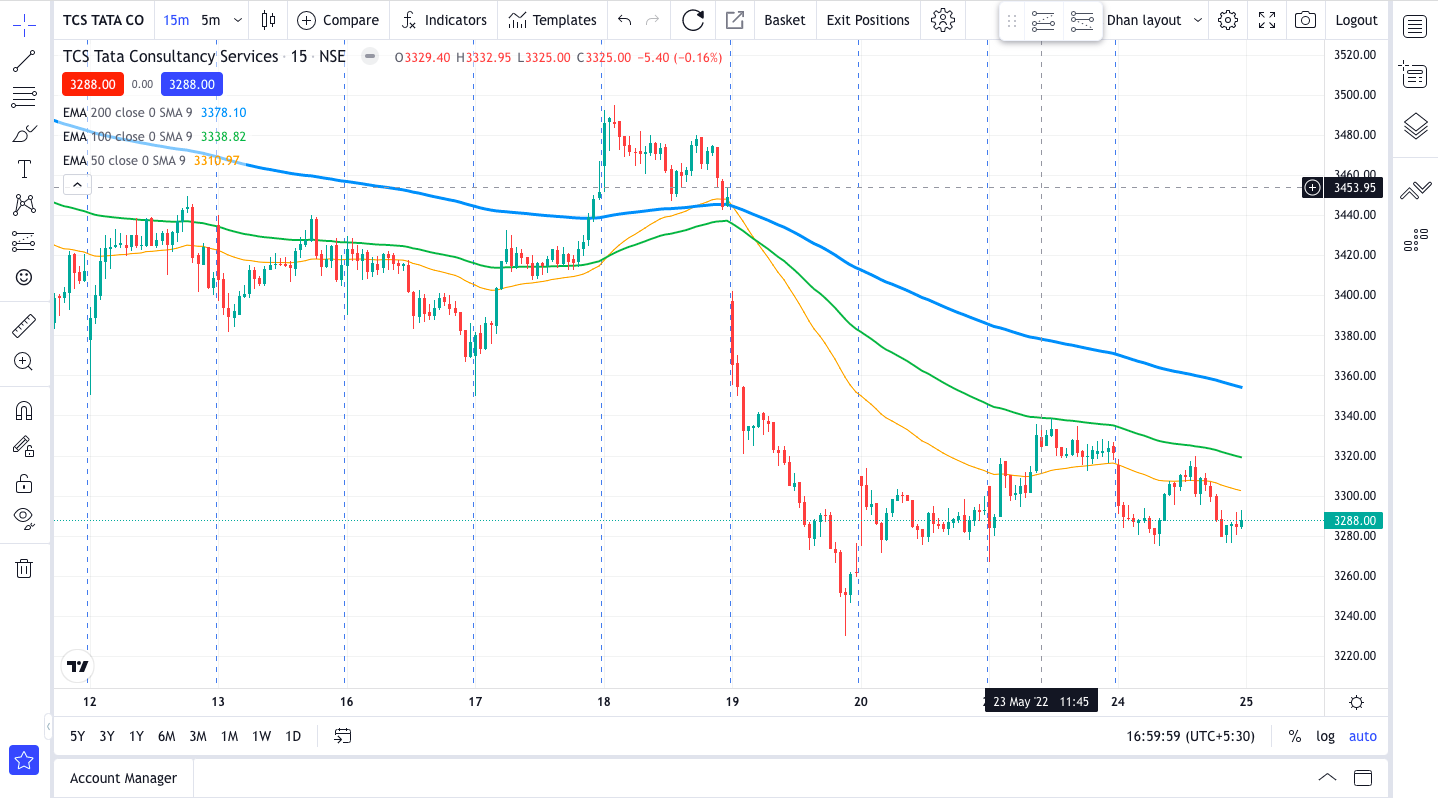The height and width of the screenshot is (798, 1438).
Task: Open the object tree layers panel
Action: coord(1415,126)
